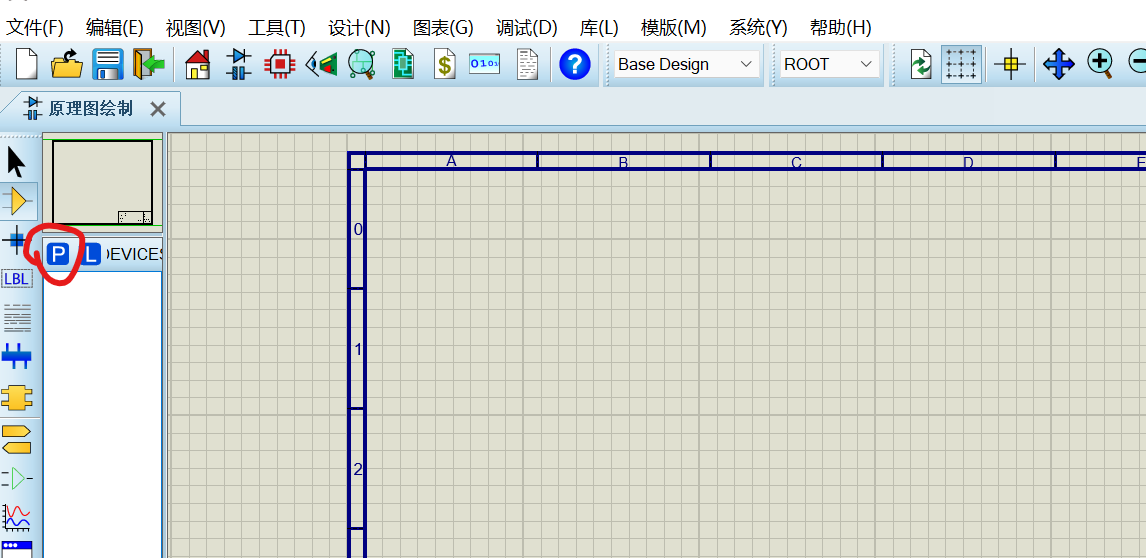Open Help with blue question mark
Viewport: 1146px width, 558px height.
click(574, 64)
